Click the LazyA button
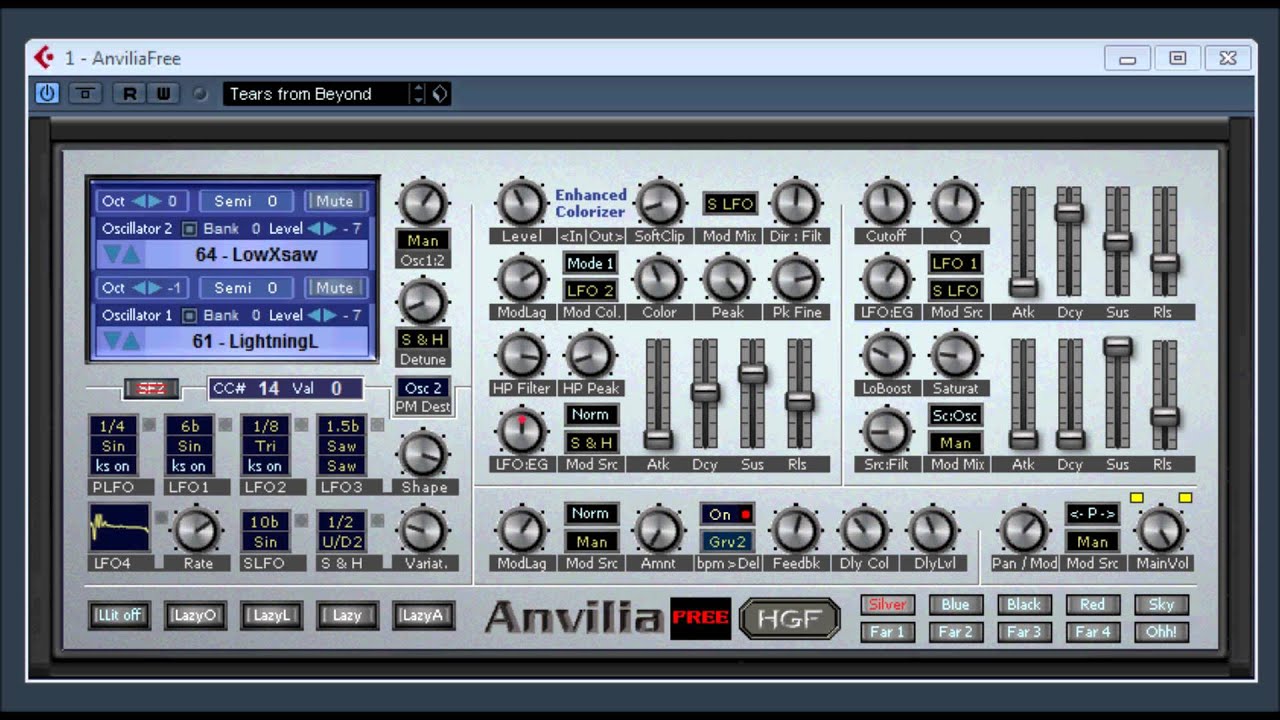 [423, 615]
